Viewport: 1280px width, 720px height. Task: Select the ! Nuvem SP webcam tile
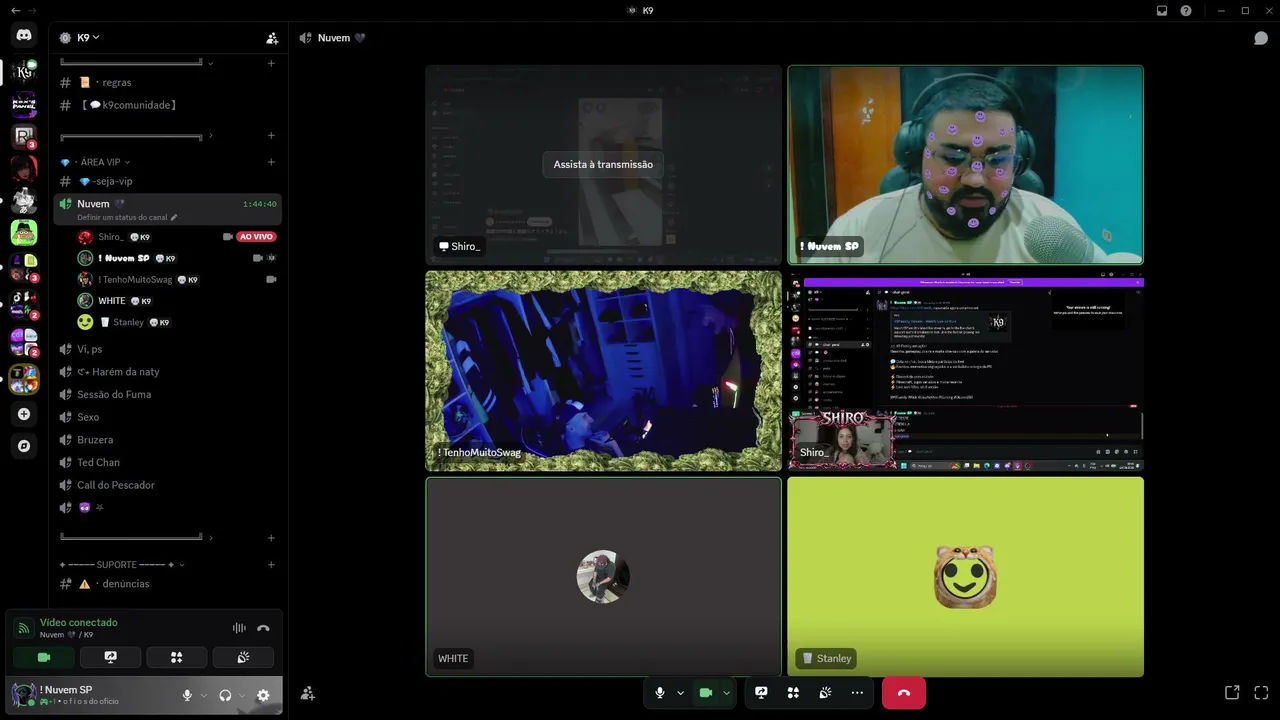965,165
